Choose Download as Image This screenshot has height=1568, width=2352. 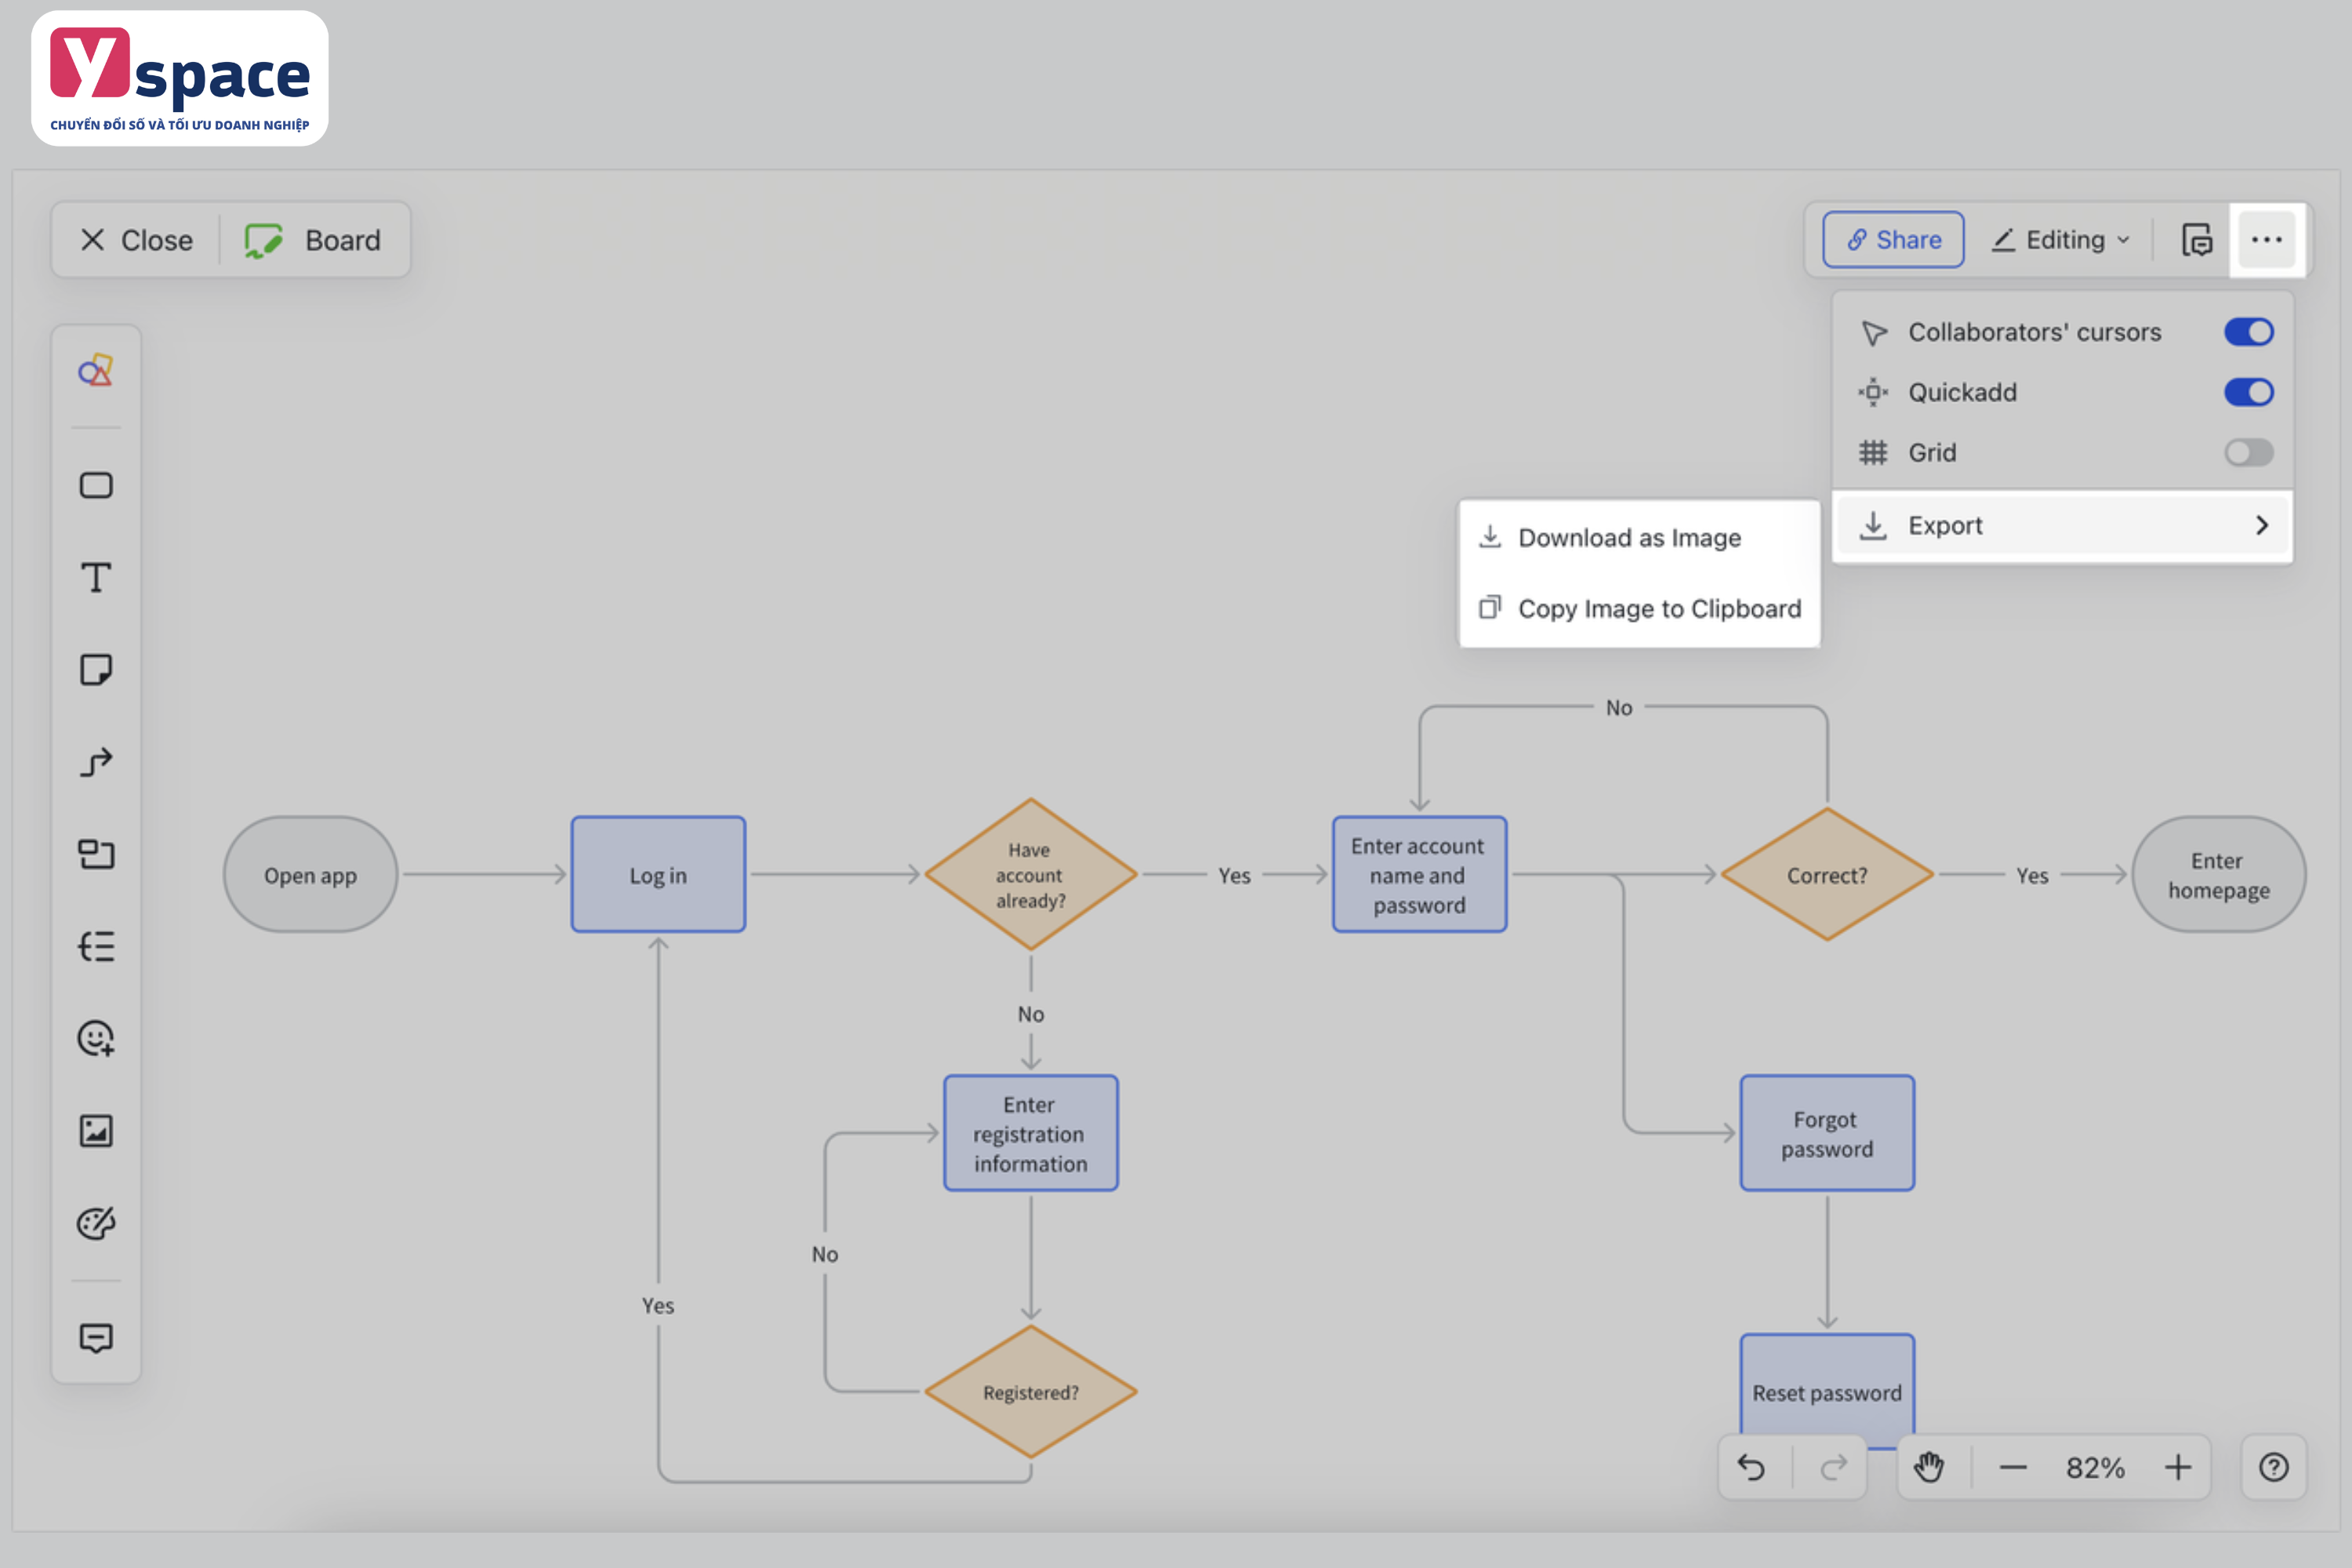(1639, 538)
